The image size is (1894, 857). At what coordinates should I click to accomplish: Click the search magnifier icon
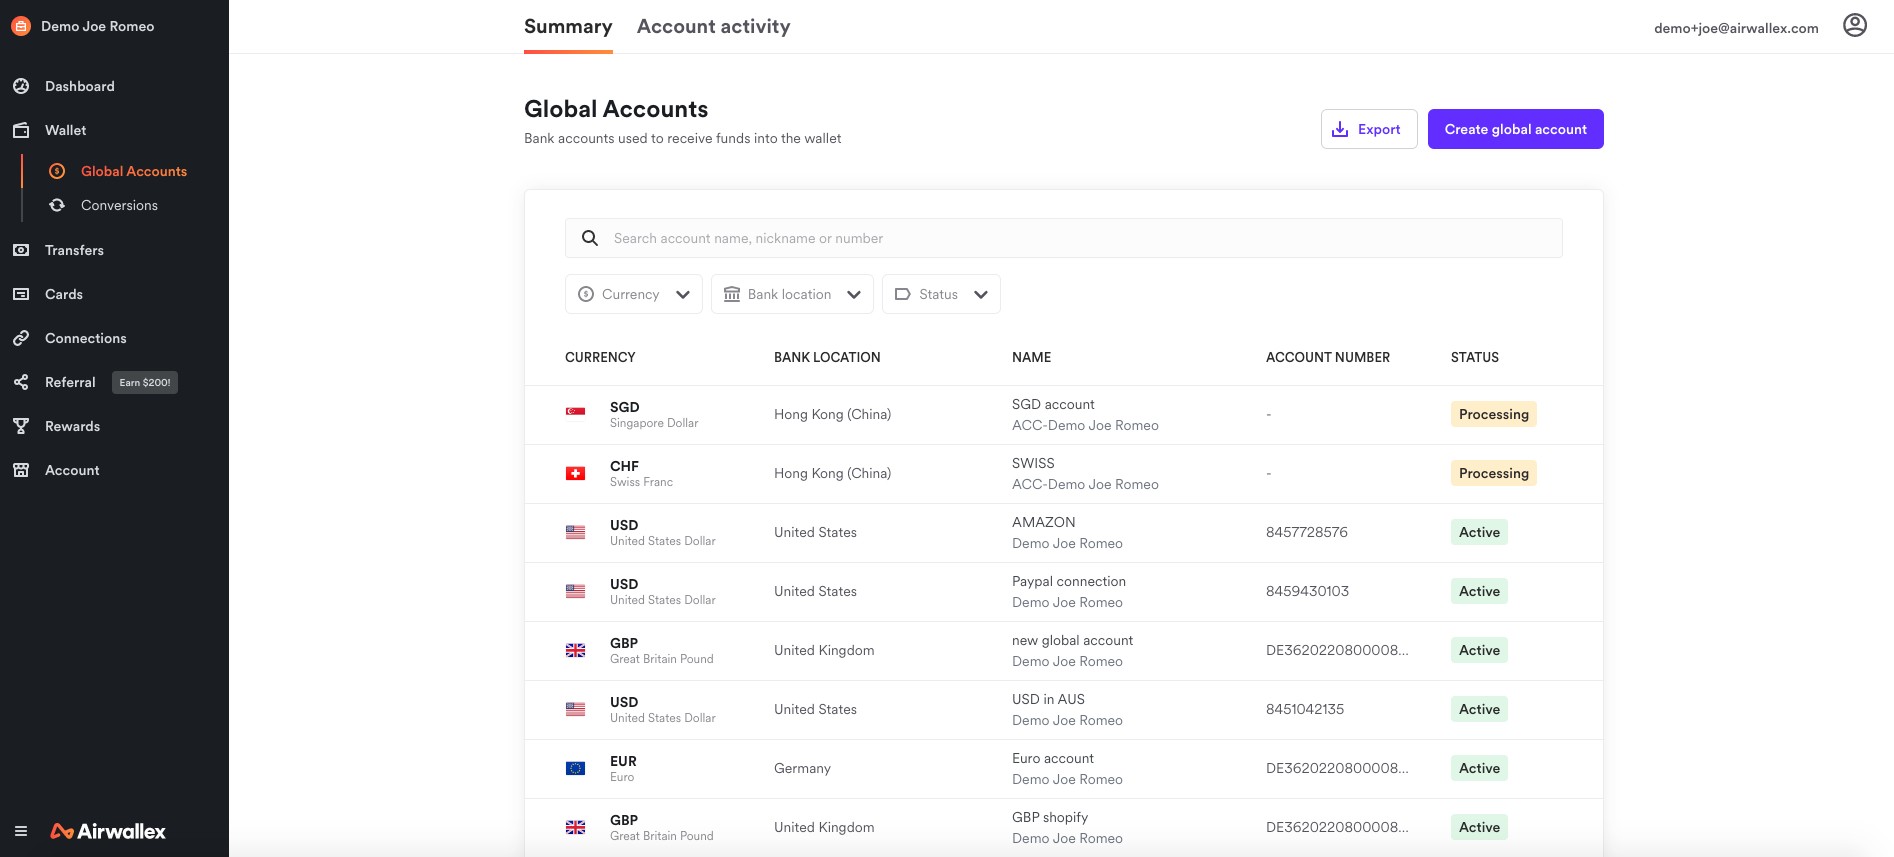click(590, 238)
